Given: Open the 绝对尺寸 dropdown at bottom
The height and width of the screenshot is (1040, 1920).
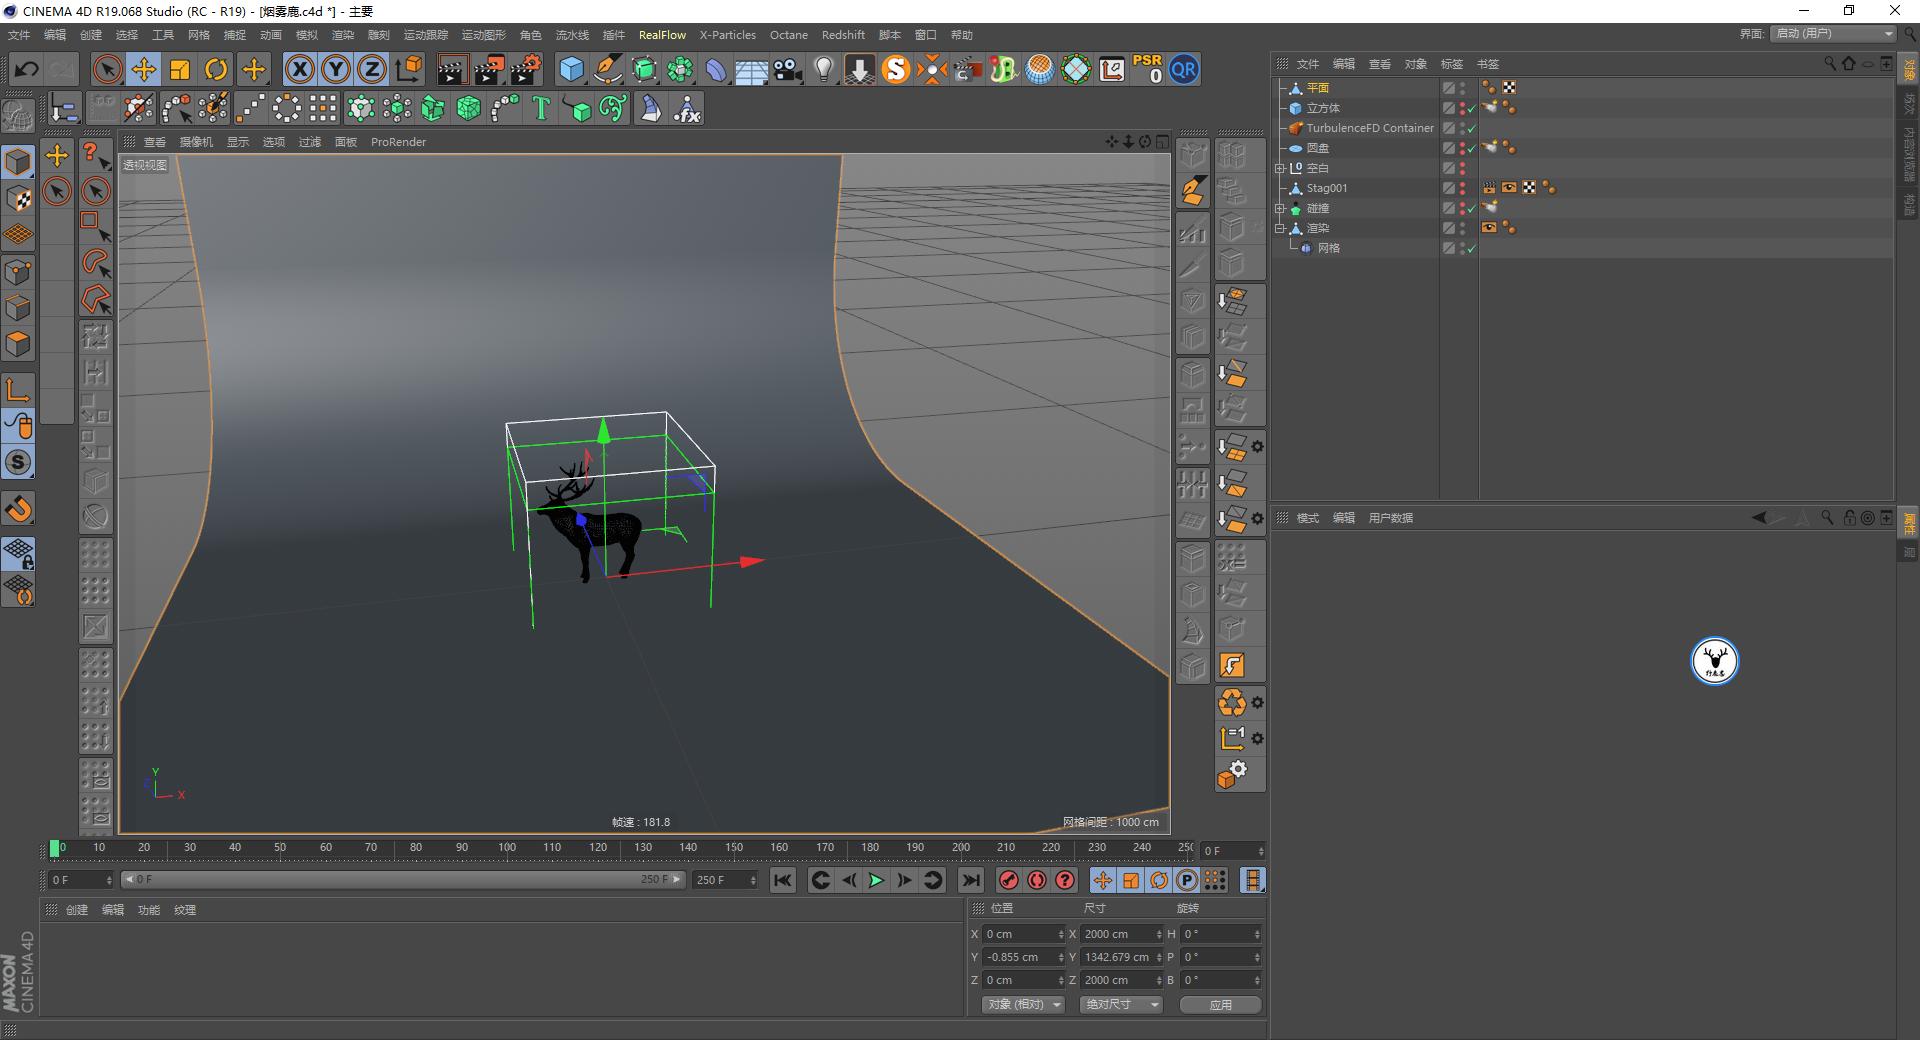Looking at the screenshot, I should pos(1119,1004).
